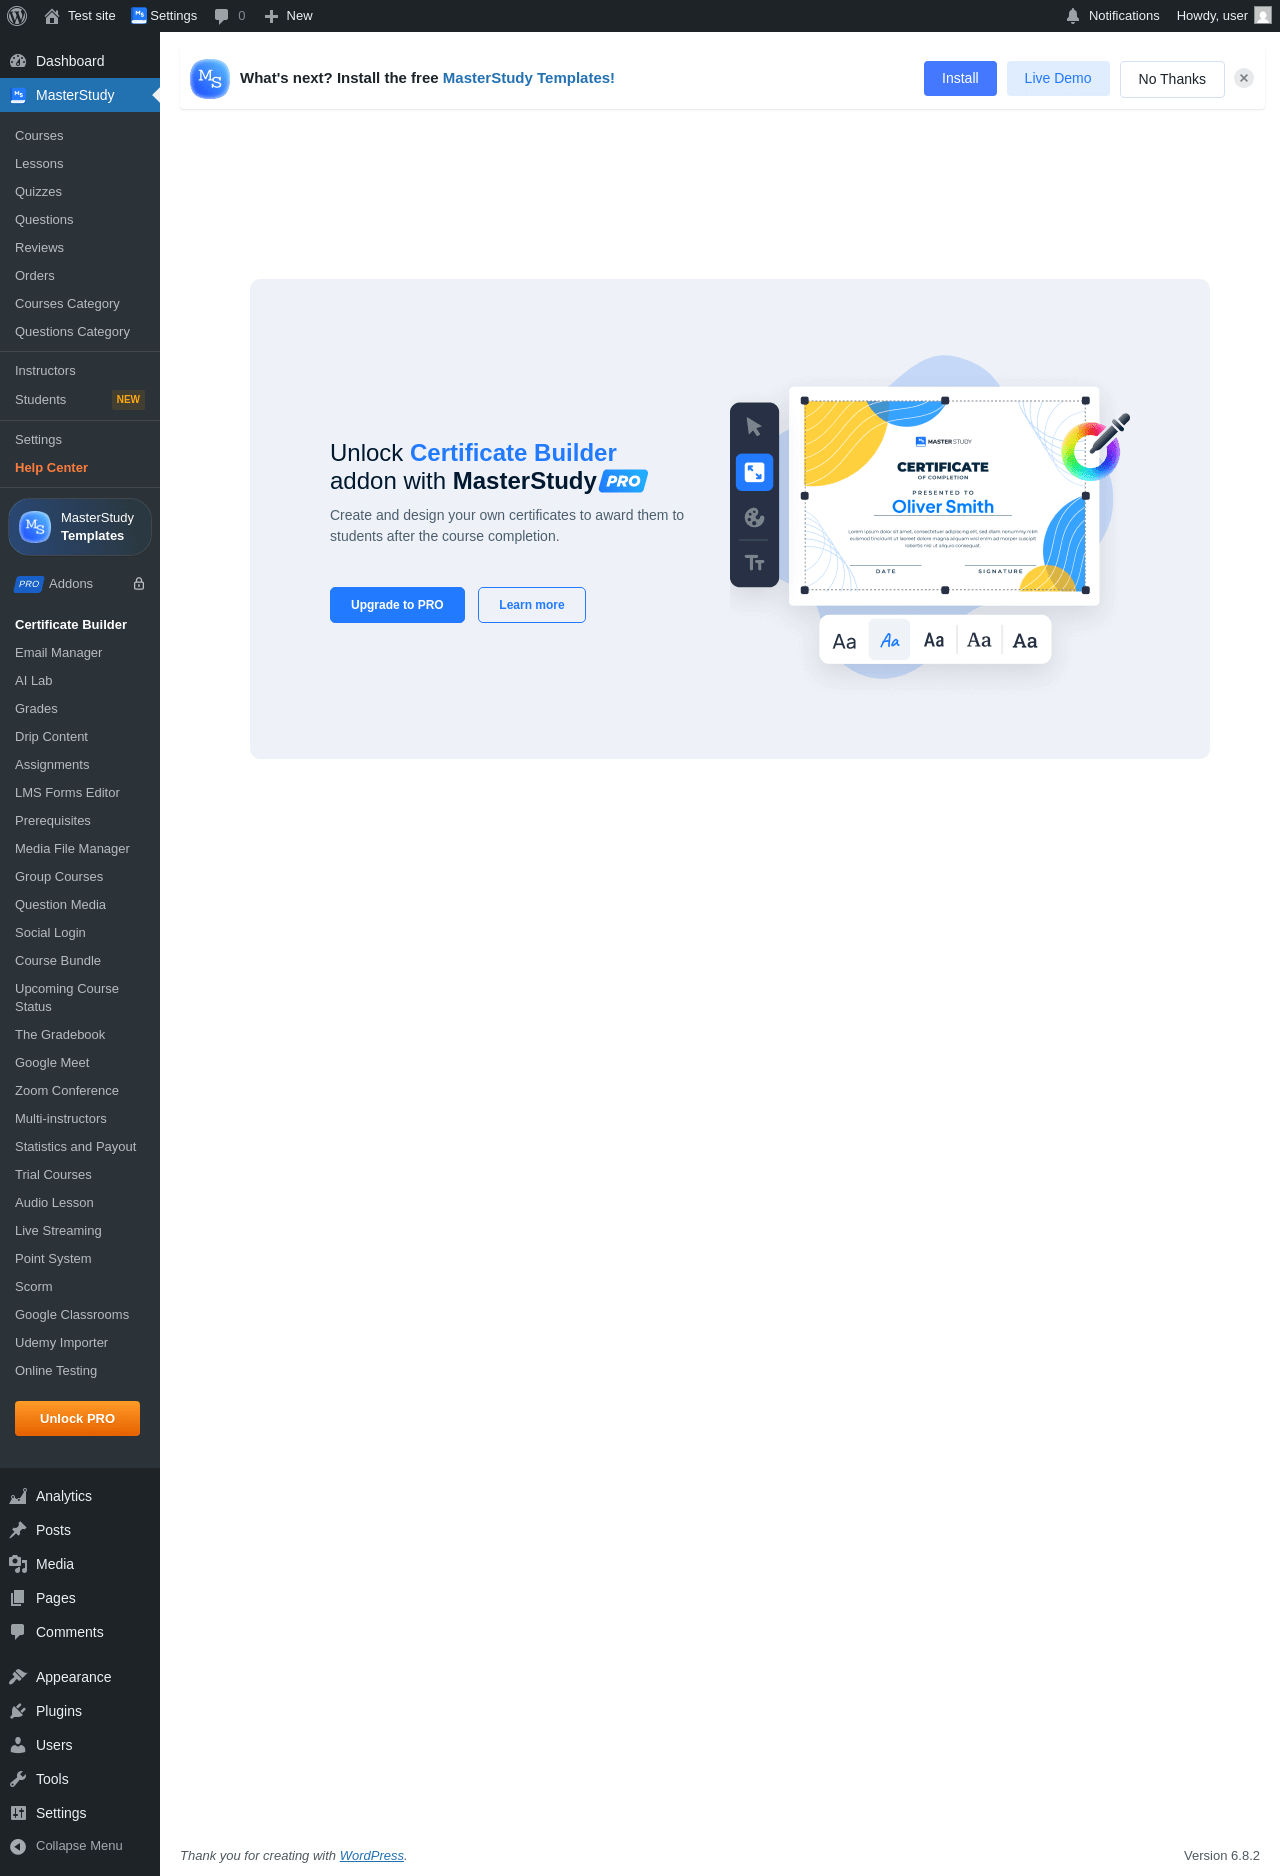Click the orange Unlock PRO button
The height and width of the screenshot is (1876, 1280).
tap(77, 1419)
